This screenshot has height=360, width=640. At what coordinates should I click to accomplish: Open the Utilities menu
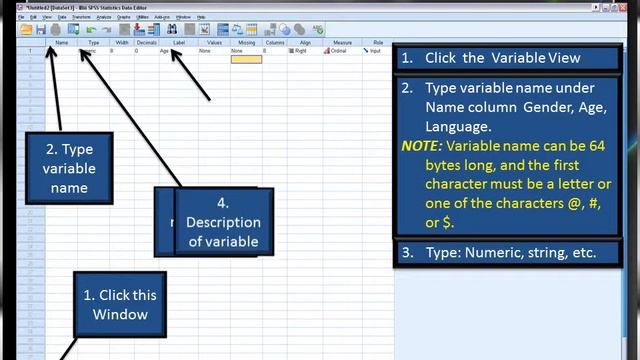pyautogui.click(x=142, y=18)
